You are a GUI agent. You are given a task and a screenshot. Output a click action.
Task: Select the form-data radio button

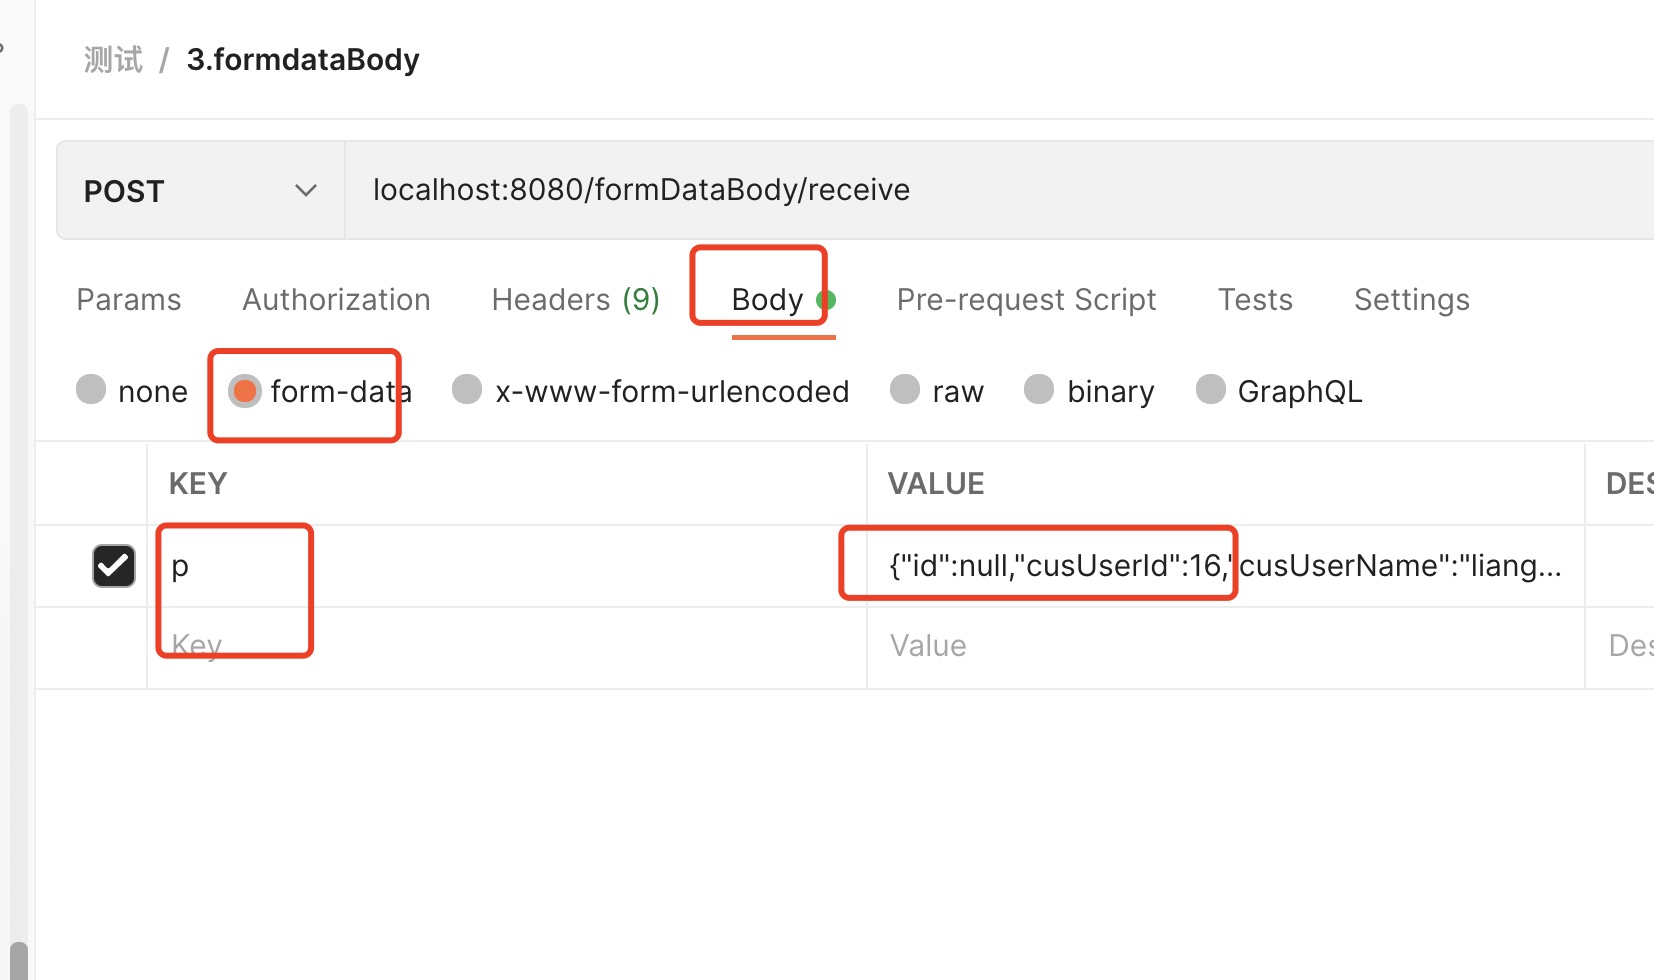pyautogui.click(x=245, y=391)
